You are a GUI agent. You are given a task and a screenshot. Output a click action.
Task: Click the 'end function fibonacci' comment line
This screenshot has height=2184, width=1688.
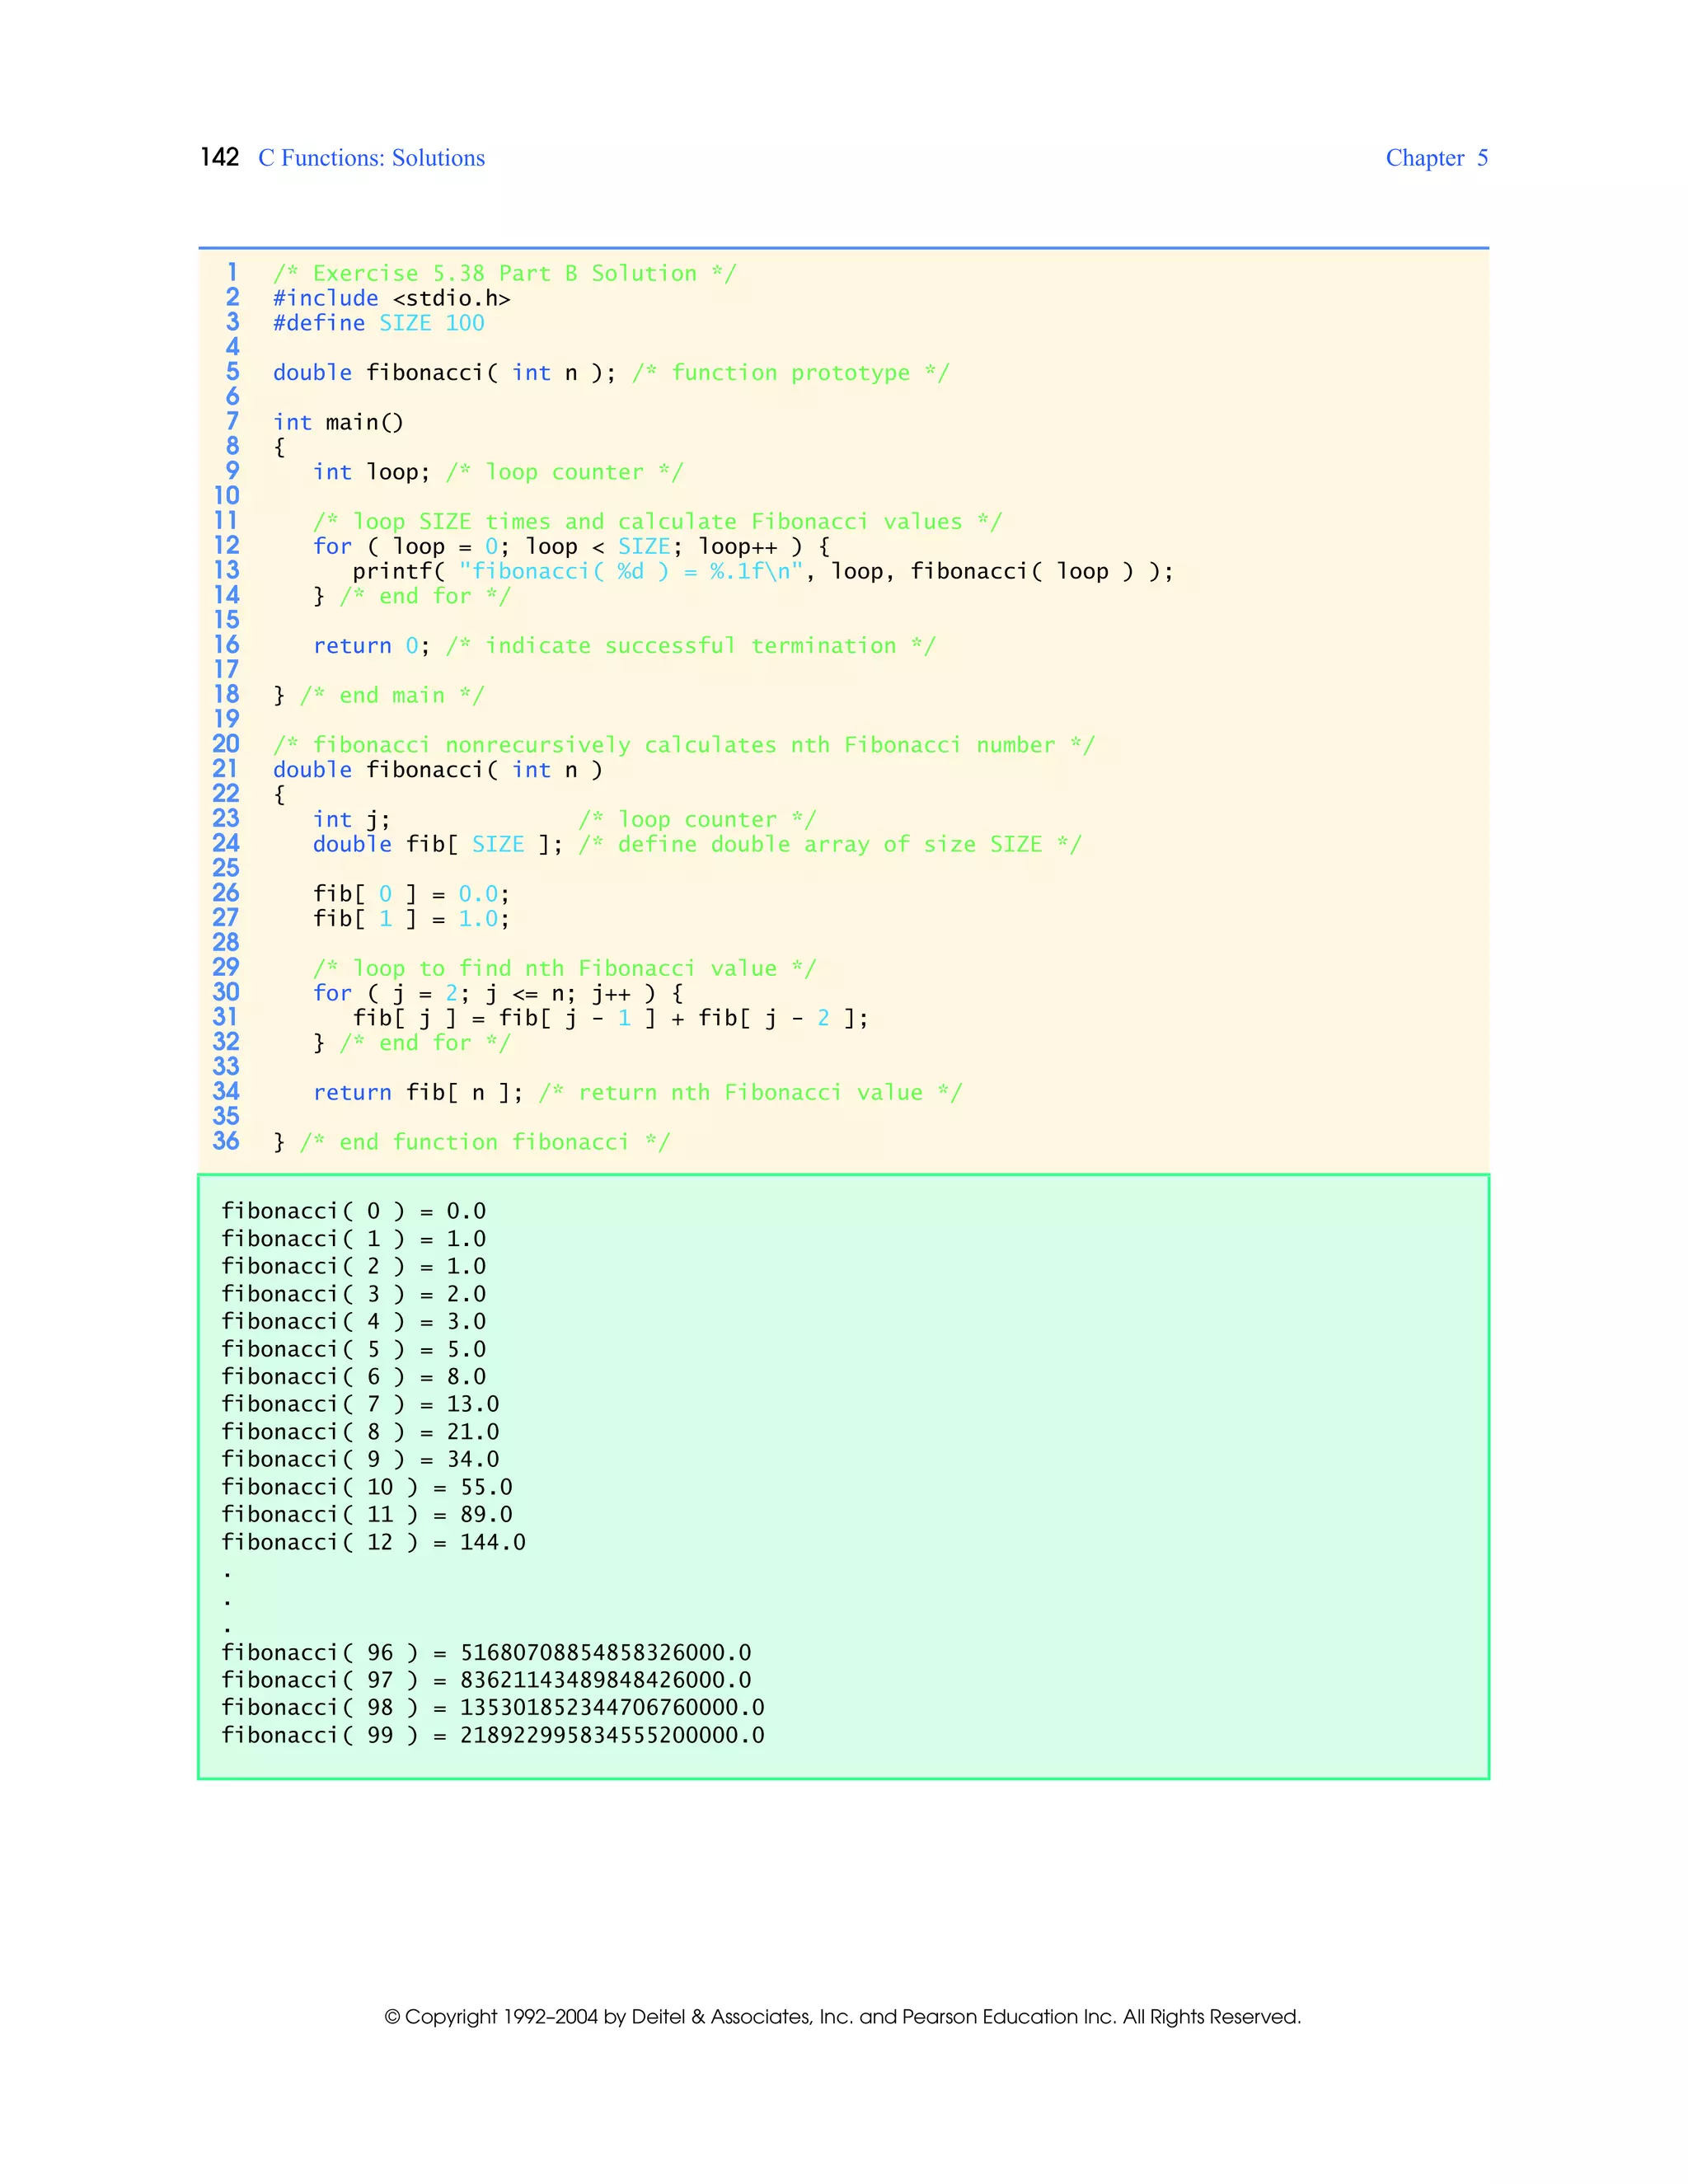coord(471,1142)
